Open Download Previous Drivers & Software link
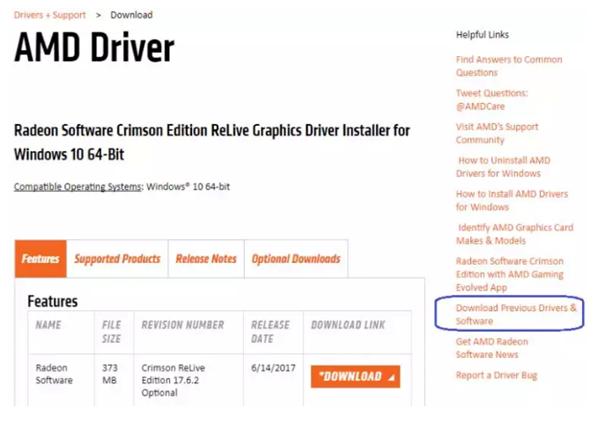The image size is (605, 429). click(516, 314)
